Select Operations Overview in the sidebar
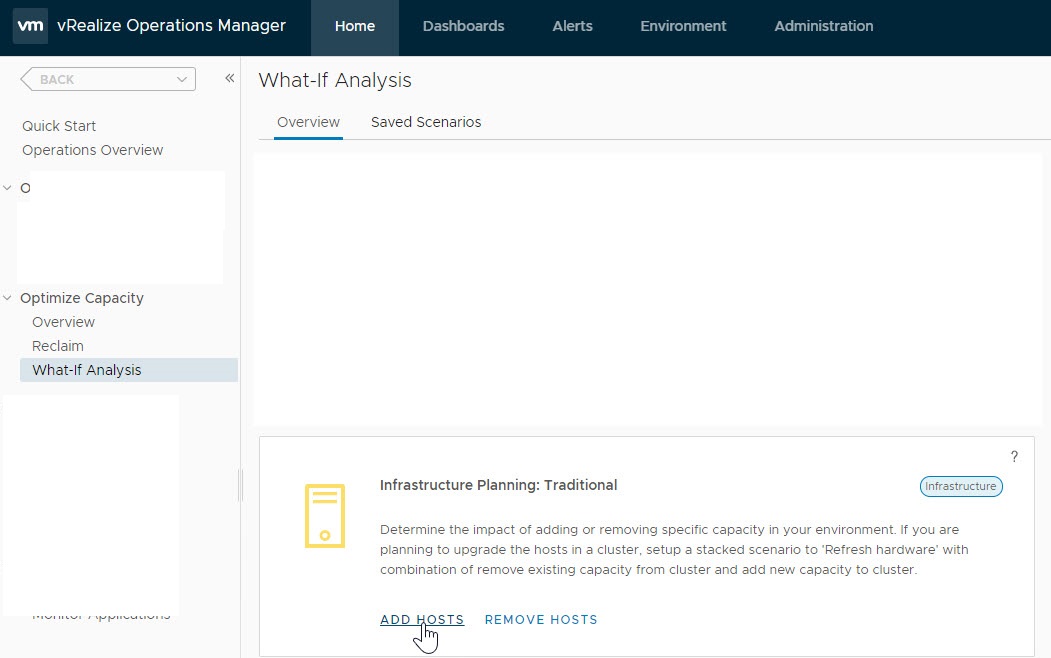The height and width of the screenshot is (658, 1051). (x=92, y=150)
